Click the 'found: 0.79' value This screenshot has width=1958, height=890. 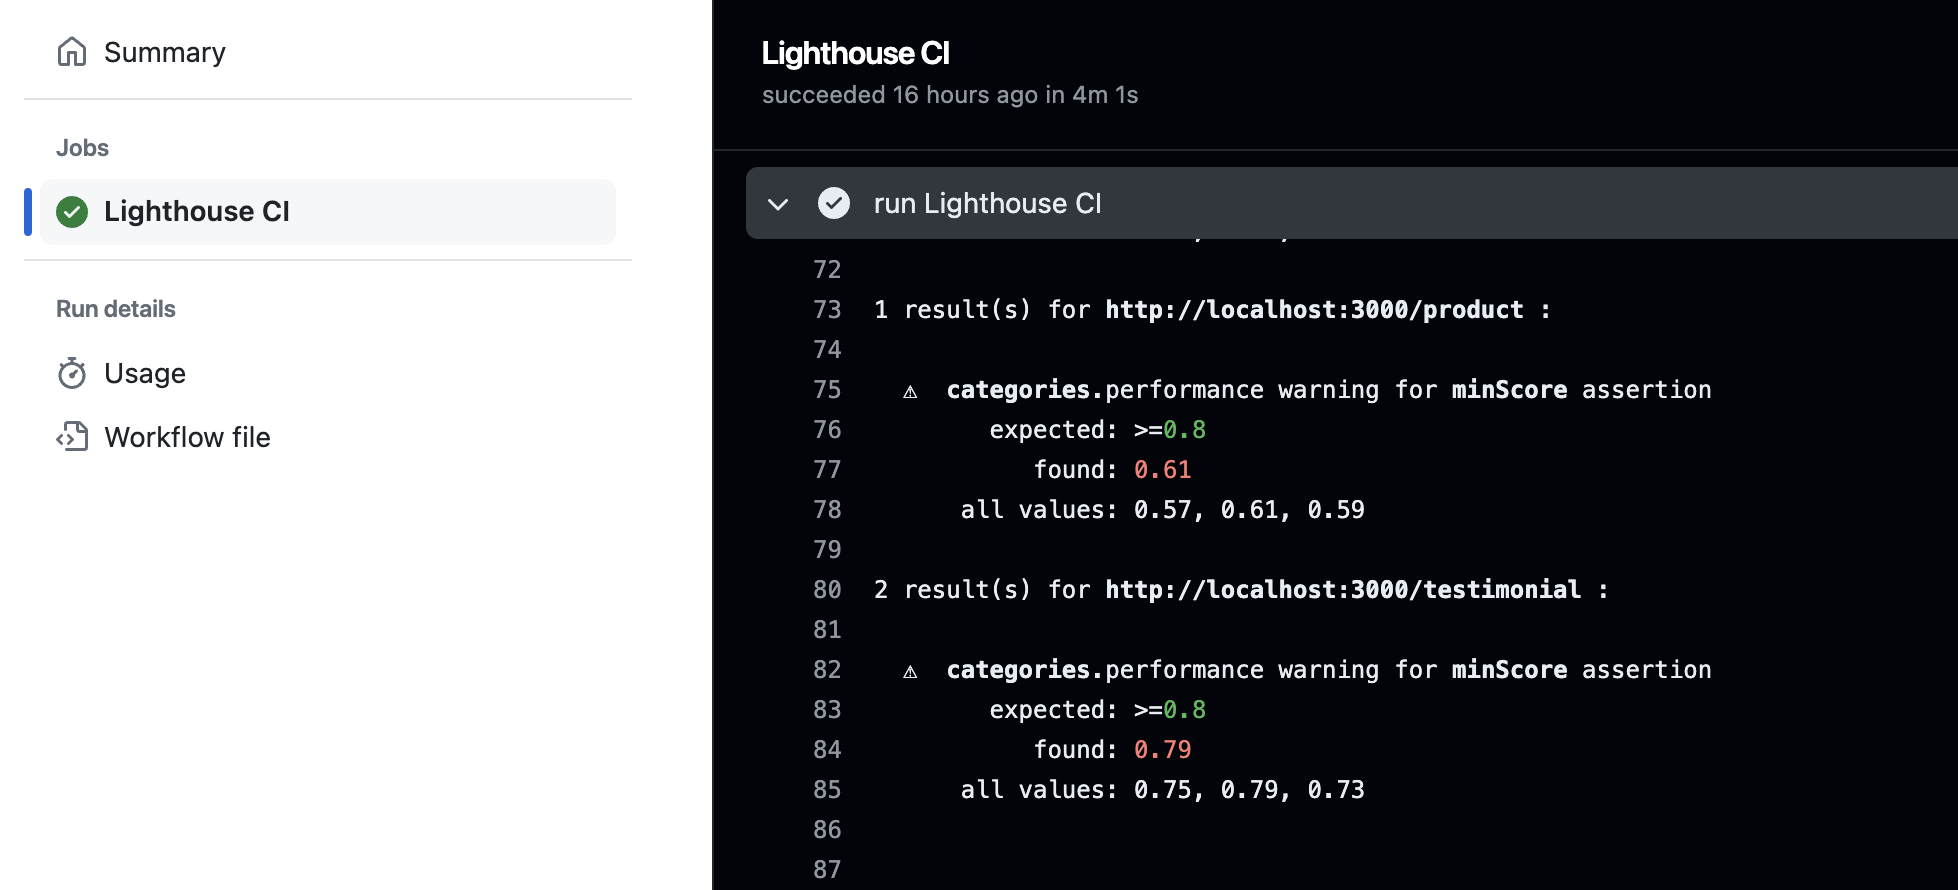[1162, 750]
